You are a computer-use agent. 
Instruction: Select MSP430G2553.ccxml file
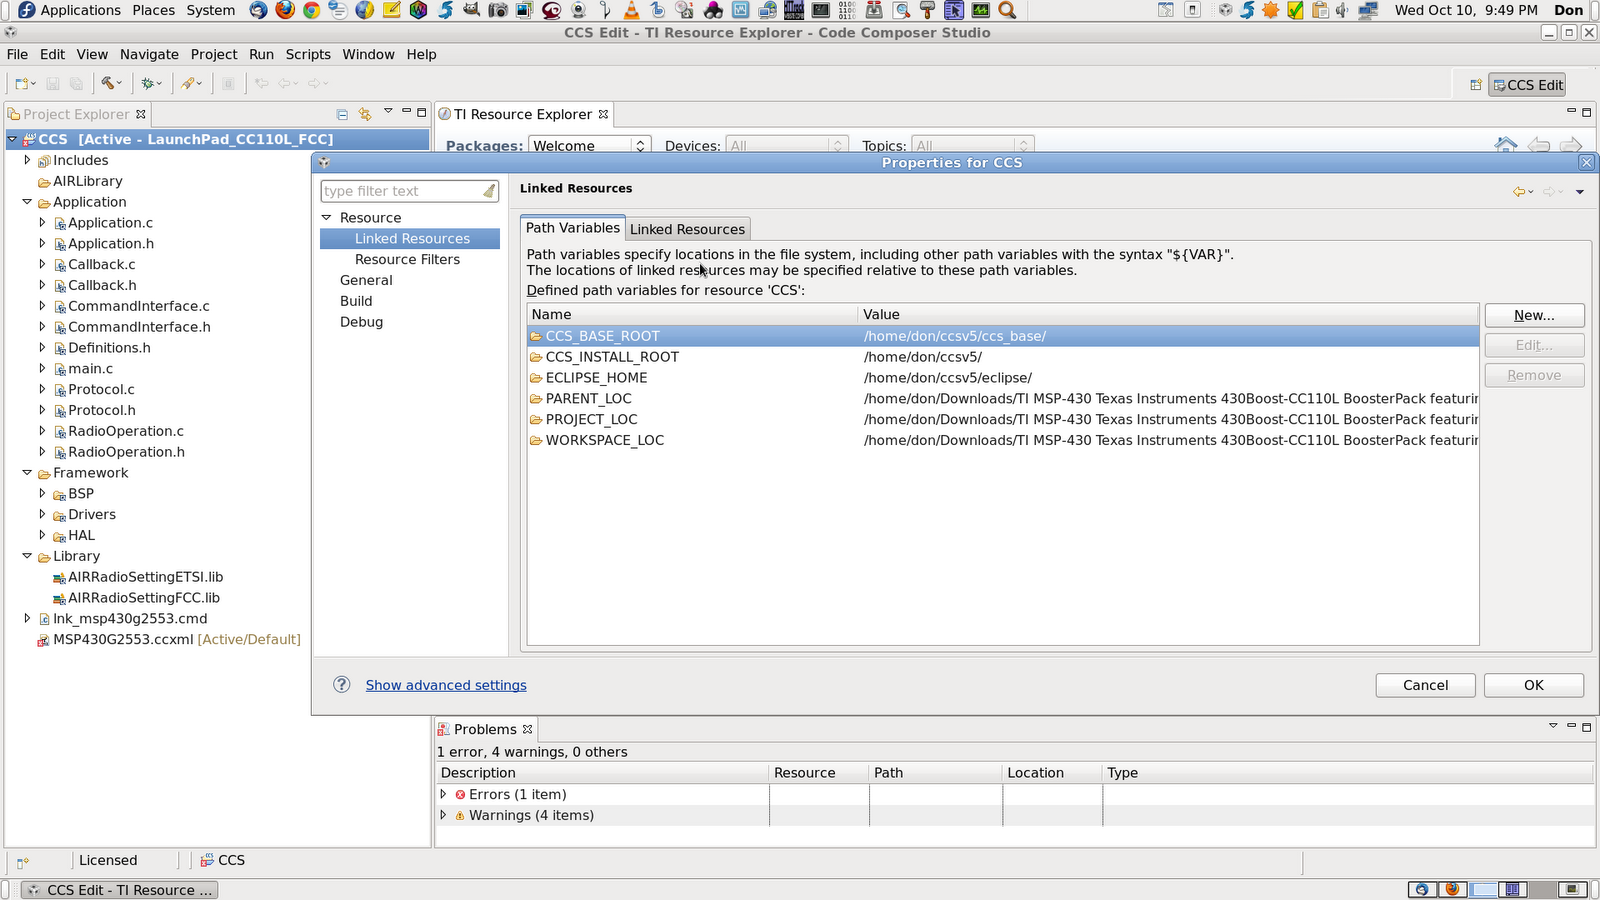point(169,639)
